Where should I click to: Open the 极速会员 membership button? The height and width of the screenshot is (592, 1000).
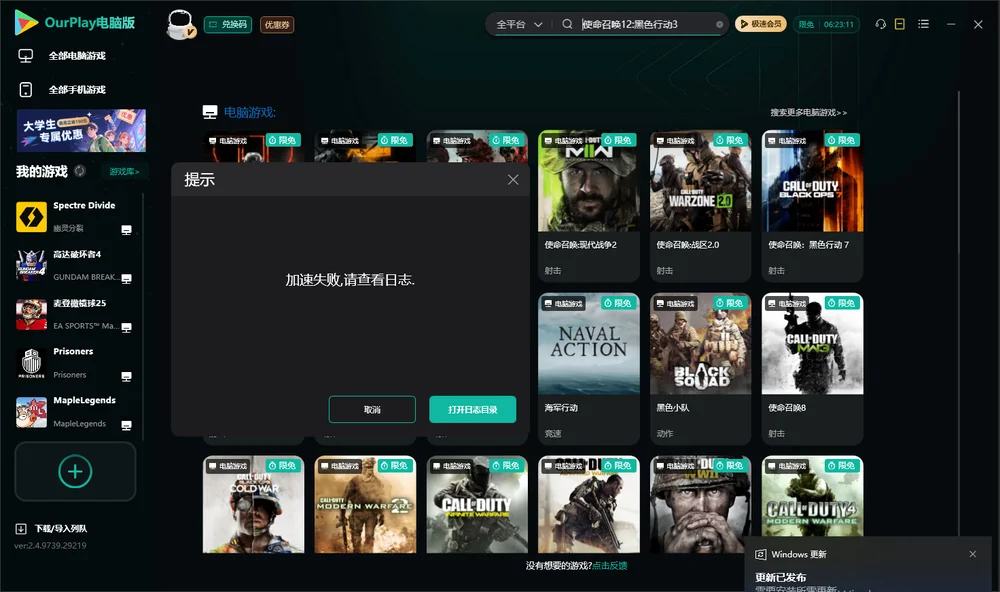[761, 24]
